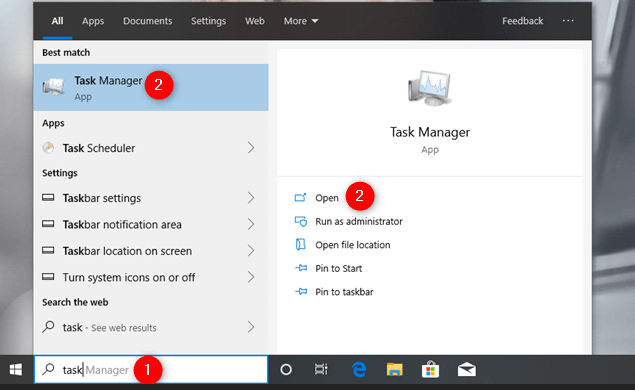This screenshot has width=635, height=390.
Task: Click Open to launch Task Manager
Action: tap(327, 198)
